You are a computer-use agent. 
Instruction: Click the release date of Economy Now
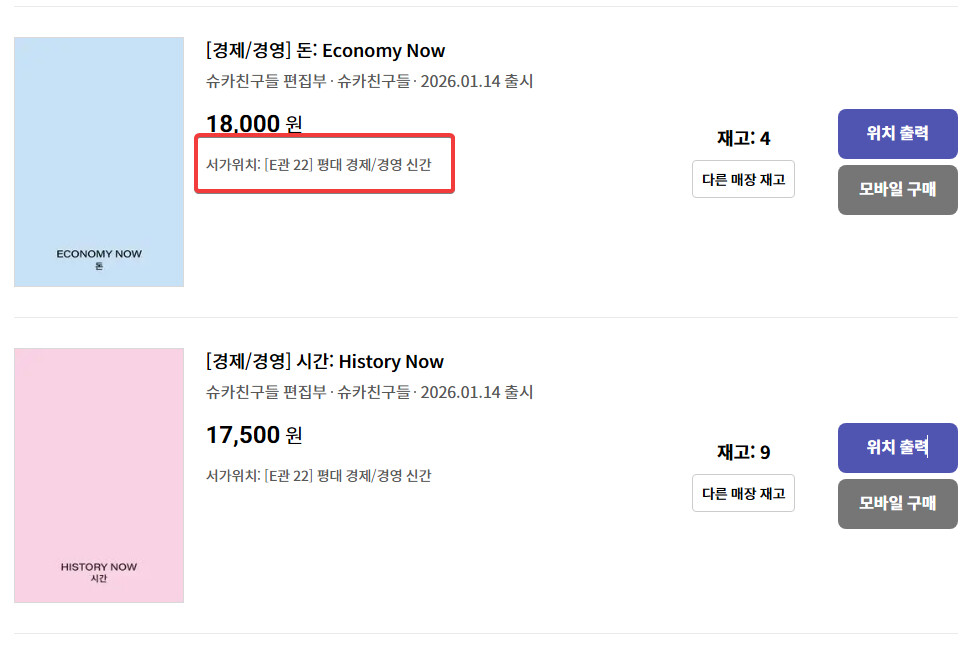[x=477, y=82]
